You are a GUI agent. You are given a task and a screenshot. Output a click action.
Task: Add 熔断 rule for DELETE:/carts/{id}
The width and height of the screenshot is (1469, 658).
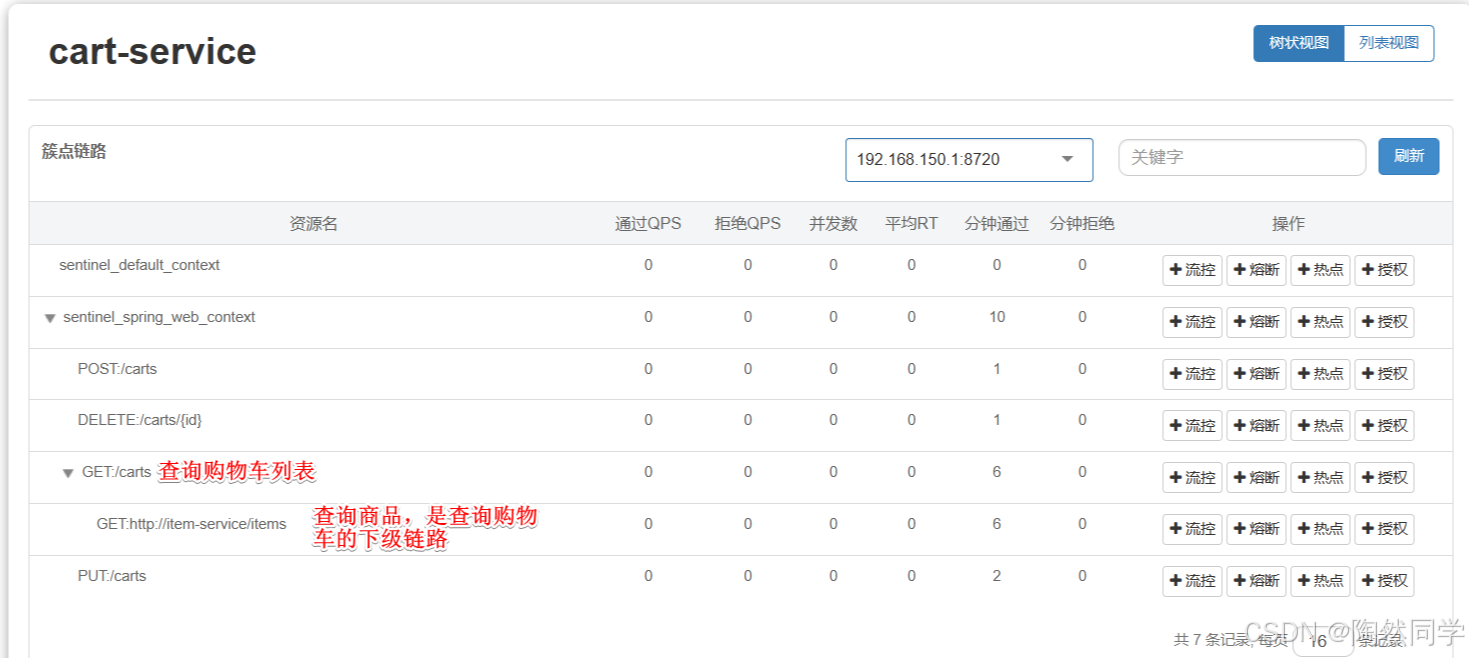(1256, 426)
